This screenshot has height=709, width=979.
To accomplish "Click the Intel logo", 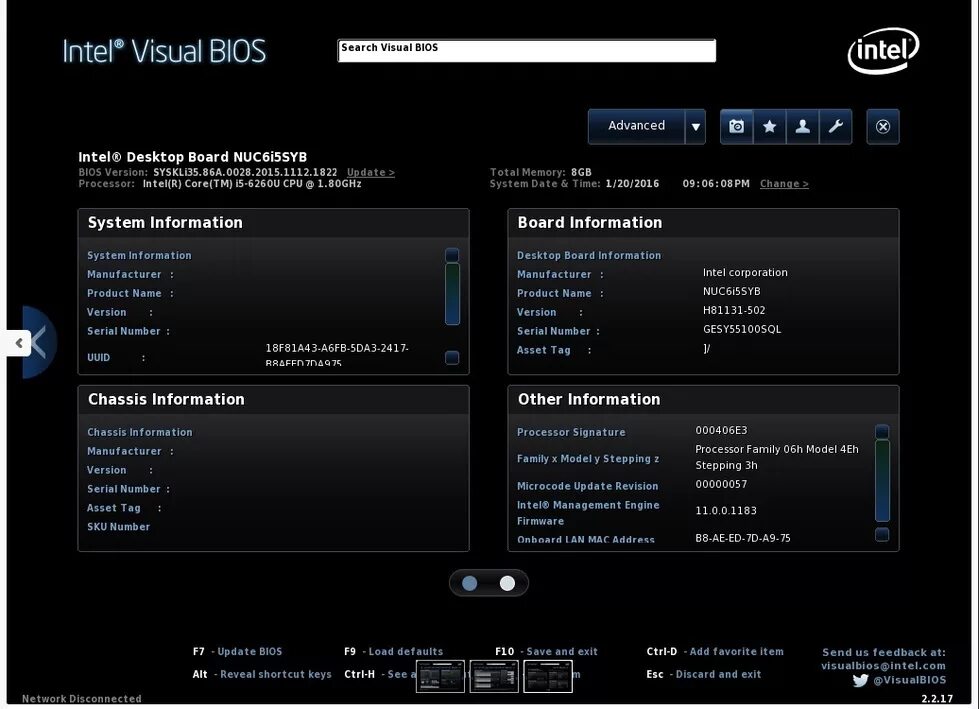I will (883, 50).
